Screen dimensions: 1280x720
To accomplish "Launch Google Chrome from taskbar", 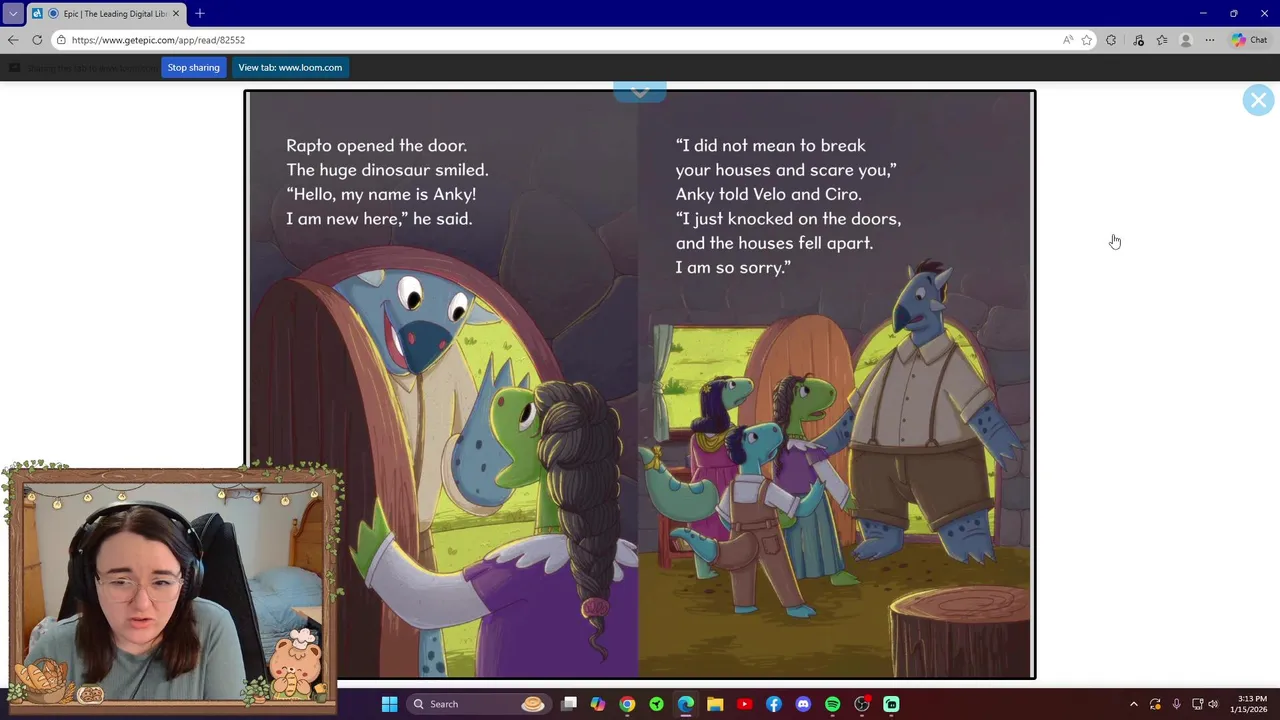I will point(627,704).
